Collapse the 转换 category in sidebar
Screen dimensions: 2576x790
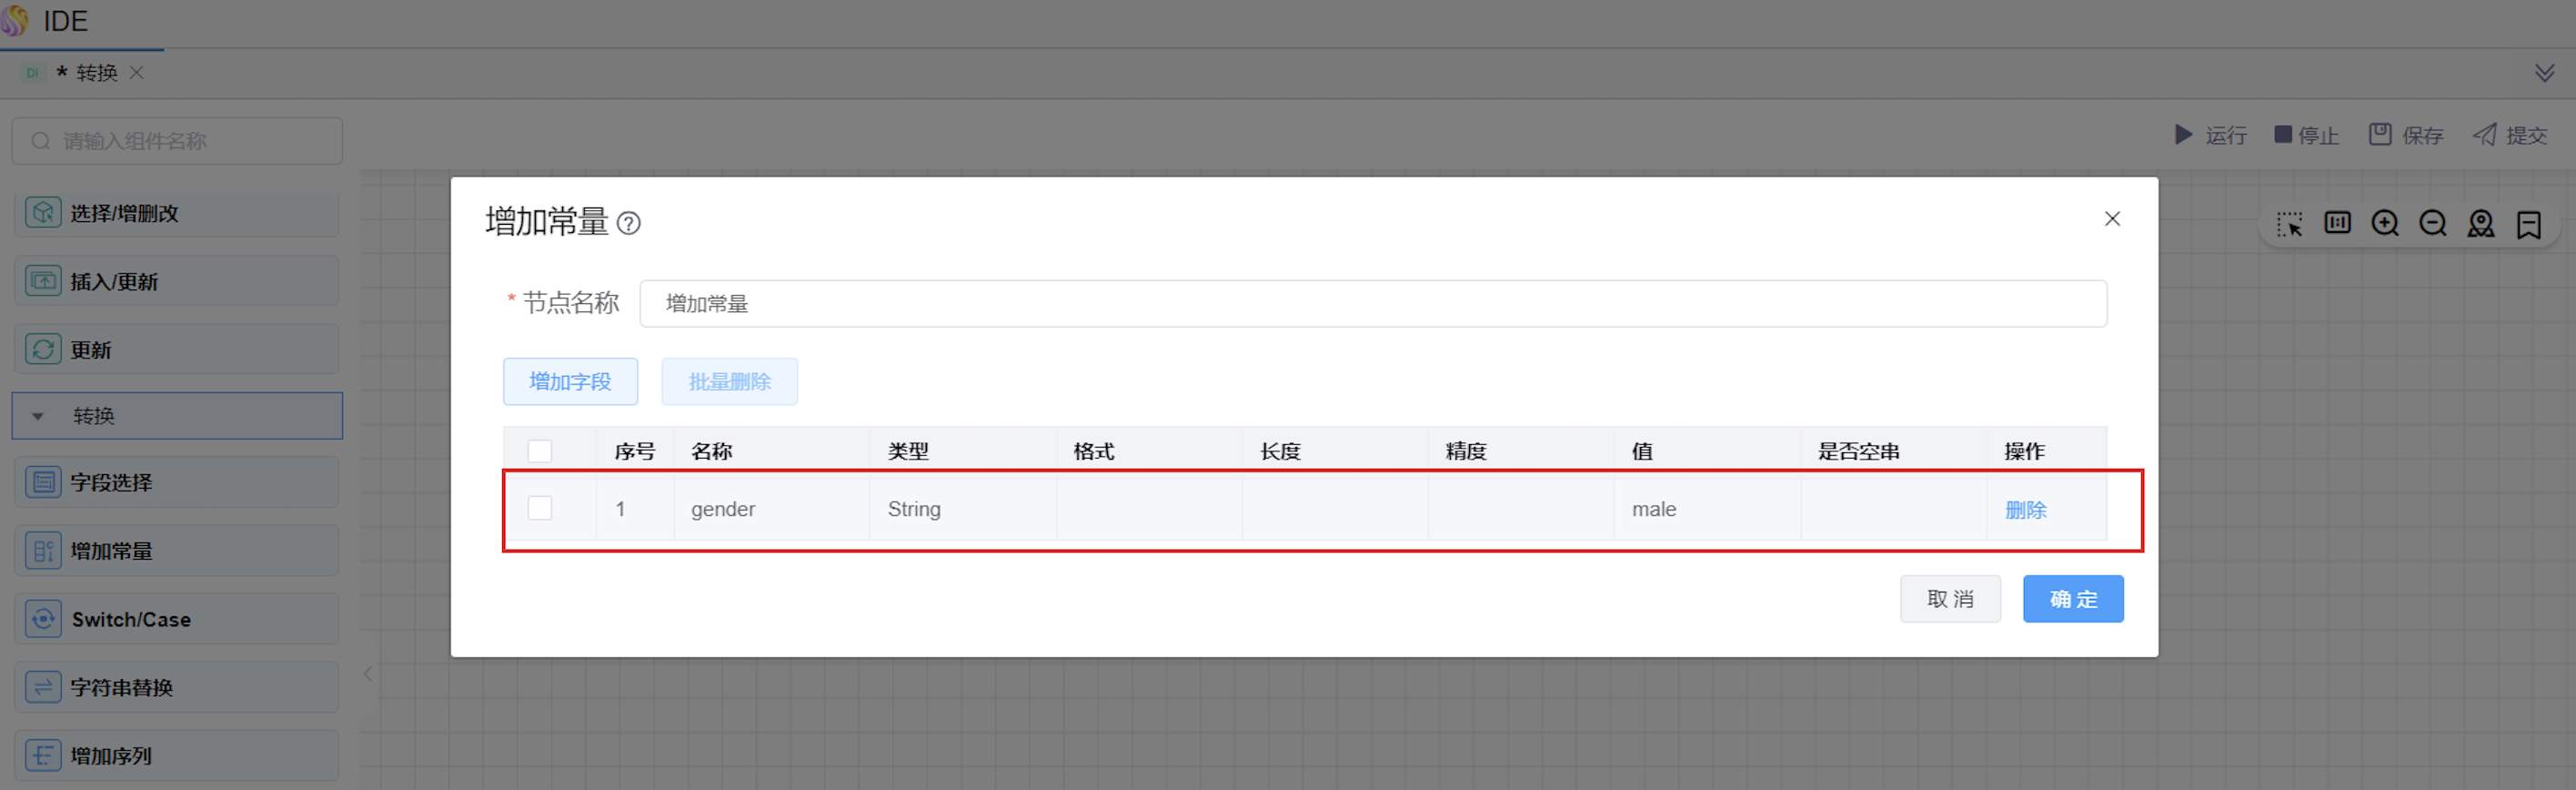click(38, 416)
